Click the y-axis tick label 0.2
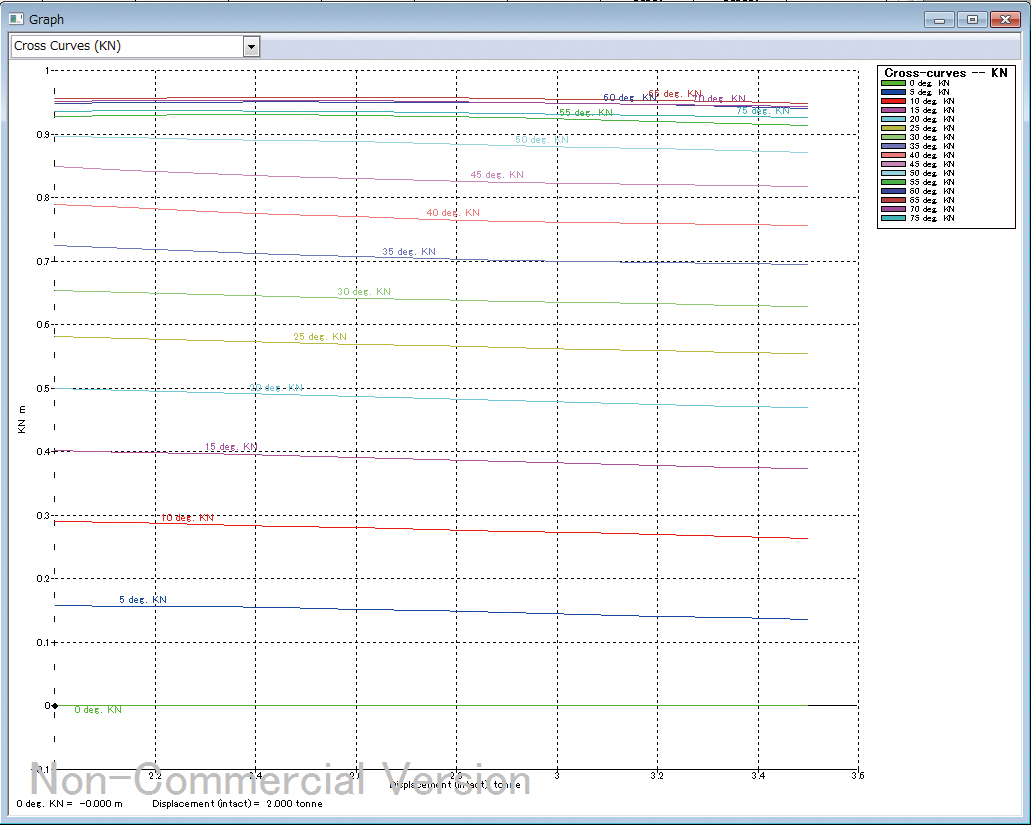Screen dimensions: 1031x825 [x=43, y=578]
